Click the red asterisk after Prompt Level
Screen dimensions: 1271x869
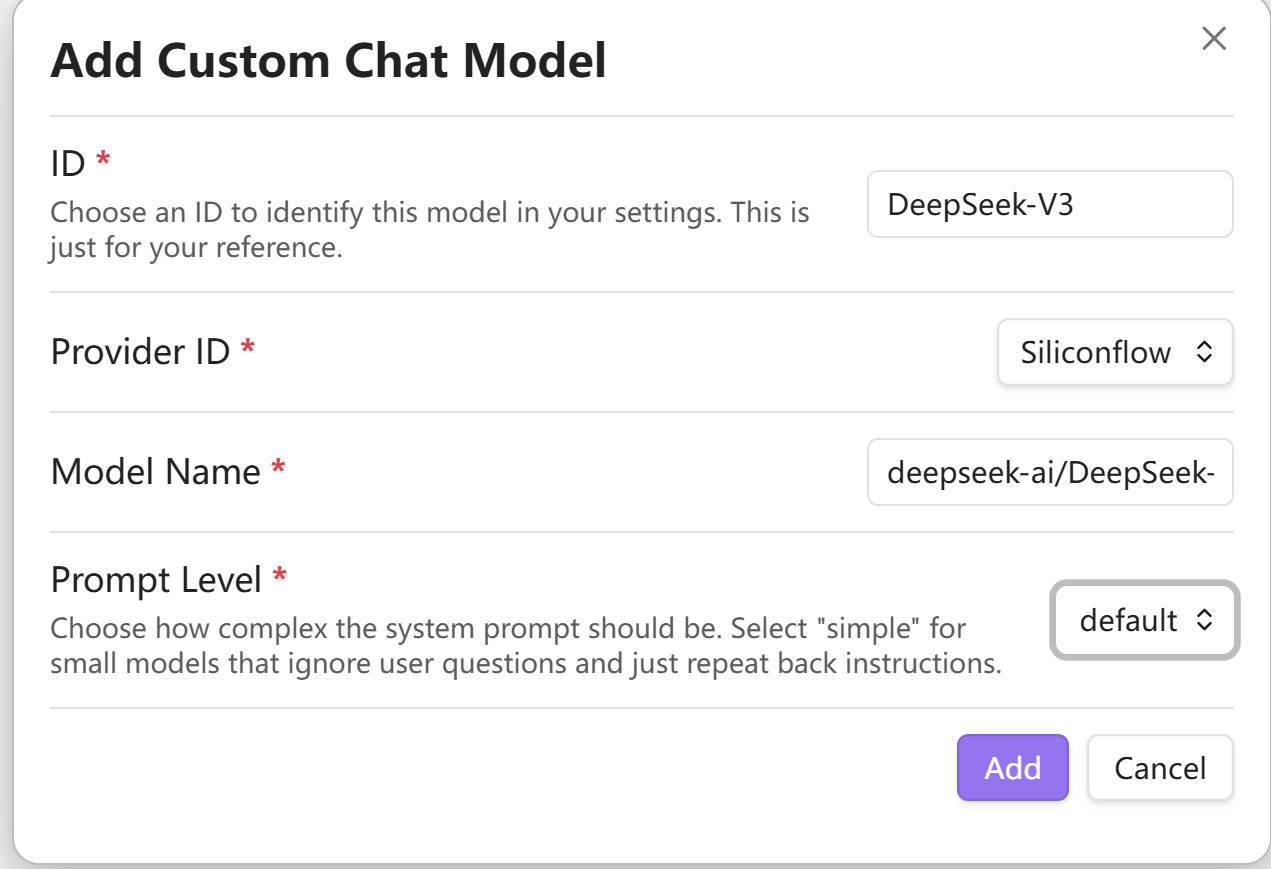pyautogui.click(x=279, y=575)
